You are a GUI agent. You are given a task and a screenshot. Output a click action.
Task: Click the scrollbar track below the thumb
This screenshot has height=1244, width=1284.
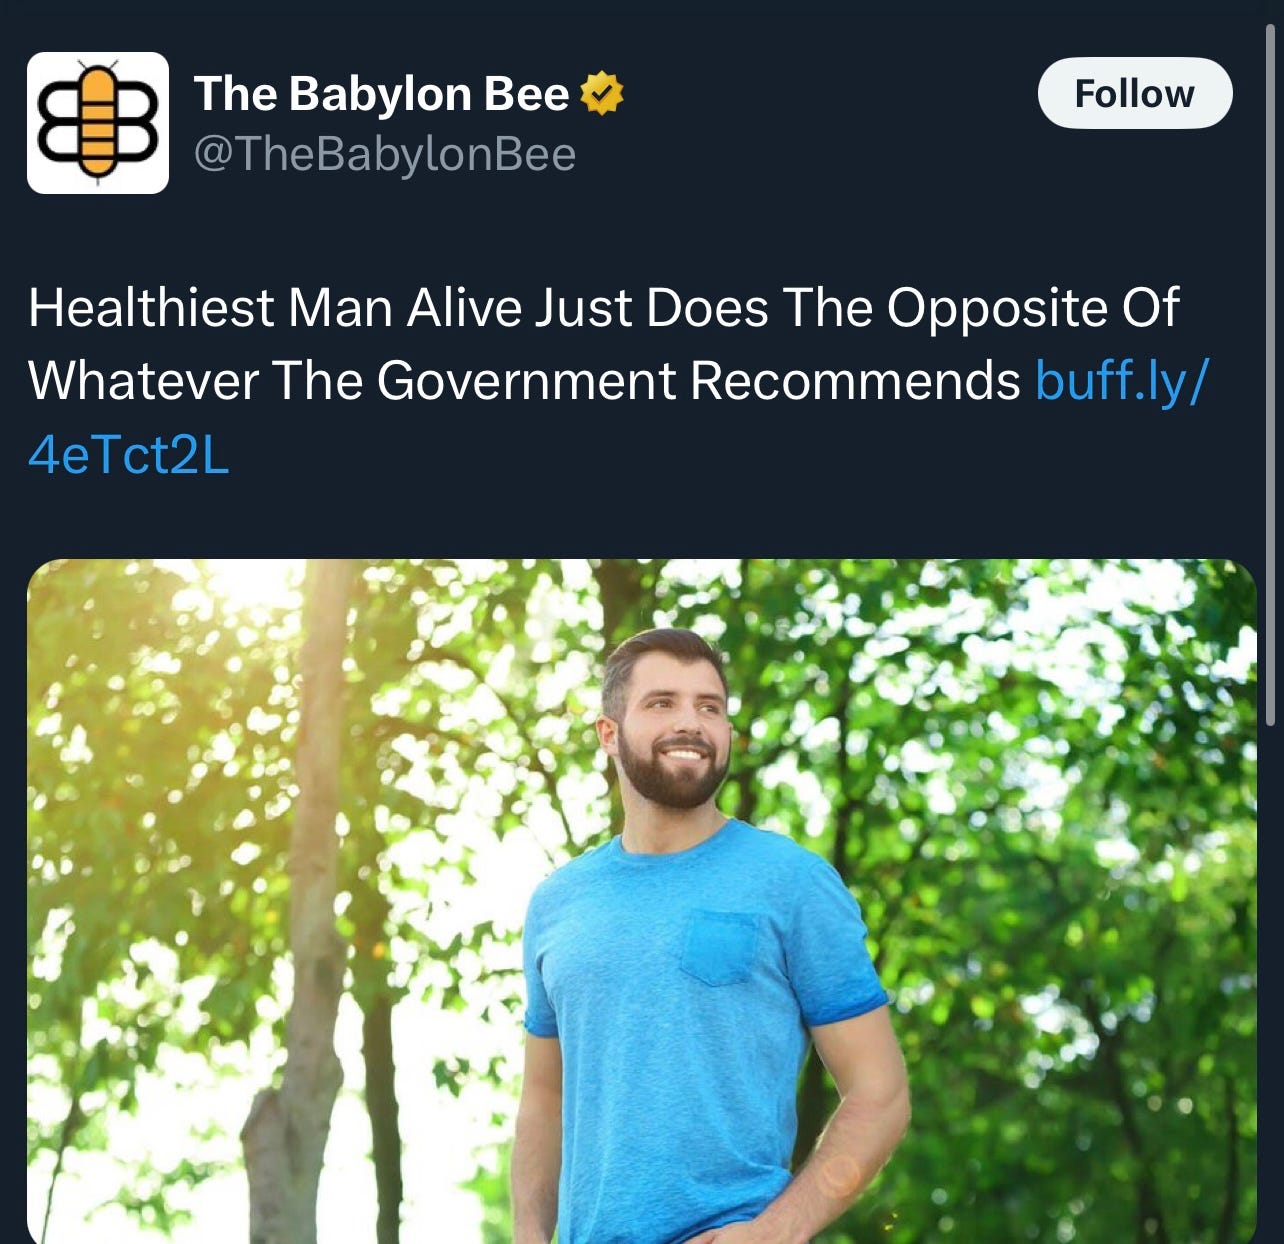(x=1270, y=985)
